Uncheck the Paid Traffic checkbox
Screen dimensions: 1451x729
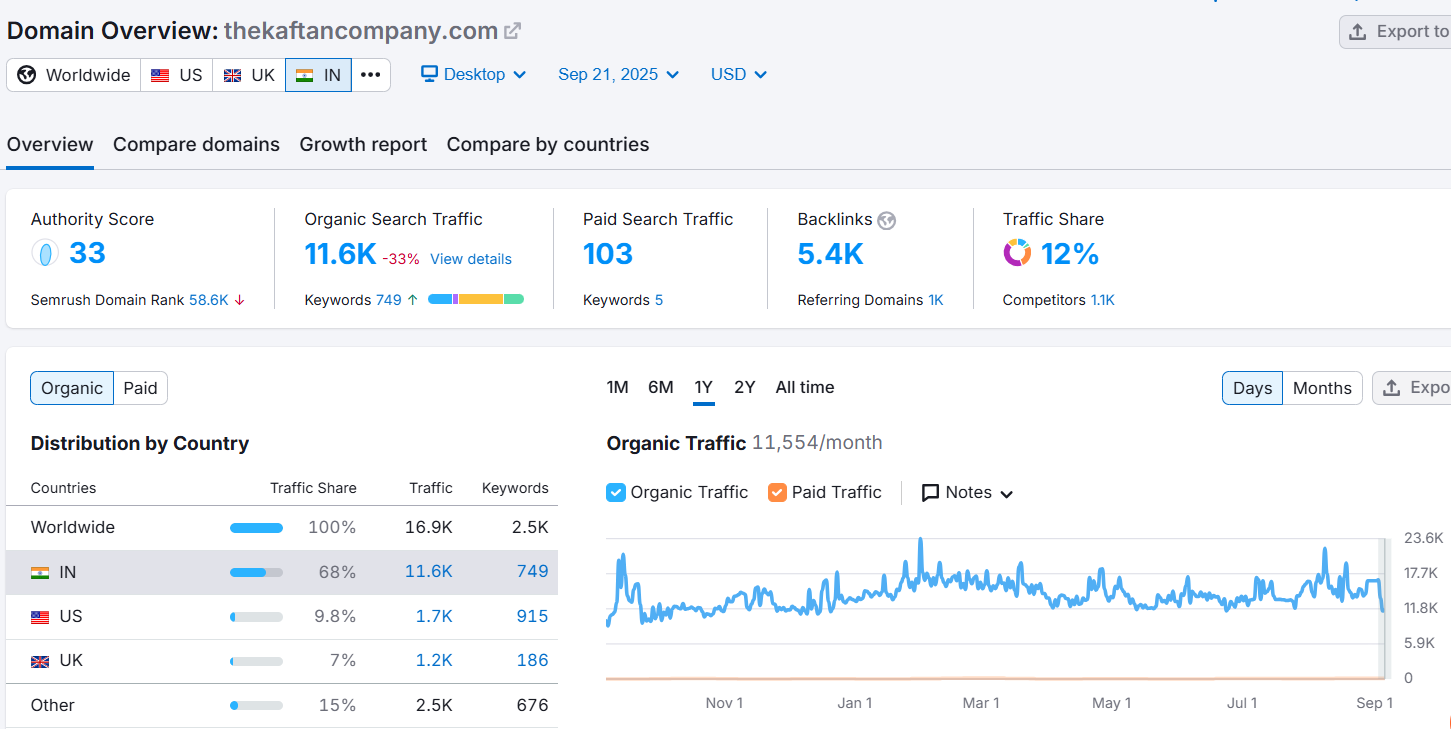(x=777, y=492)
